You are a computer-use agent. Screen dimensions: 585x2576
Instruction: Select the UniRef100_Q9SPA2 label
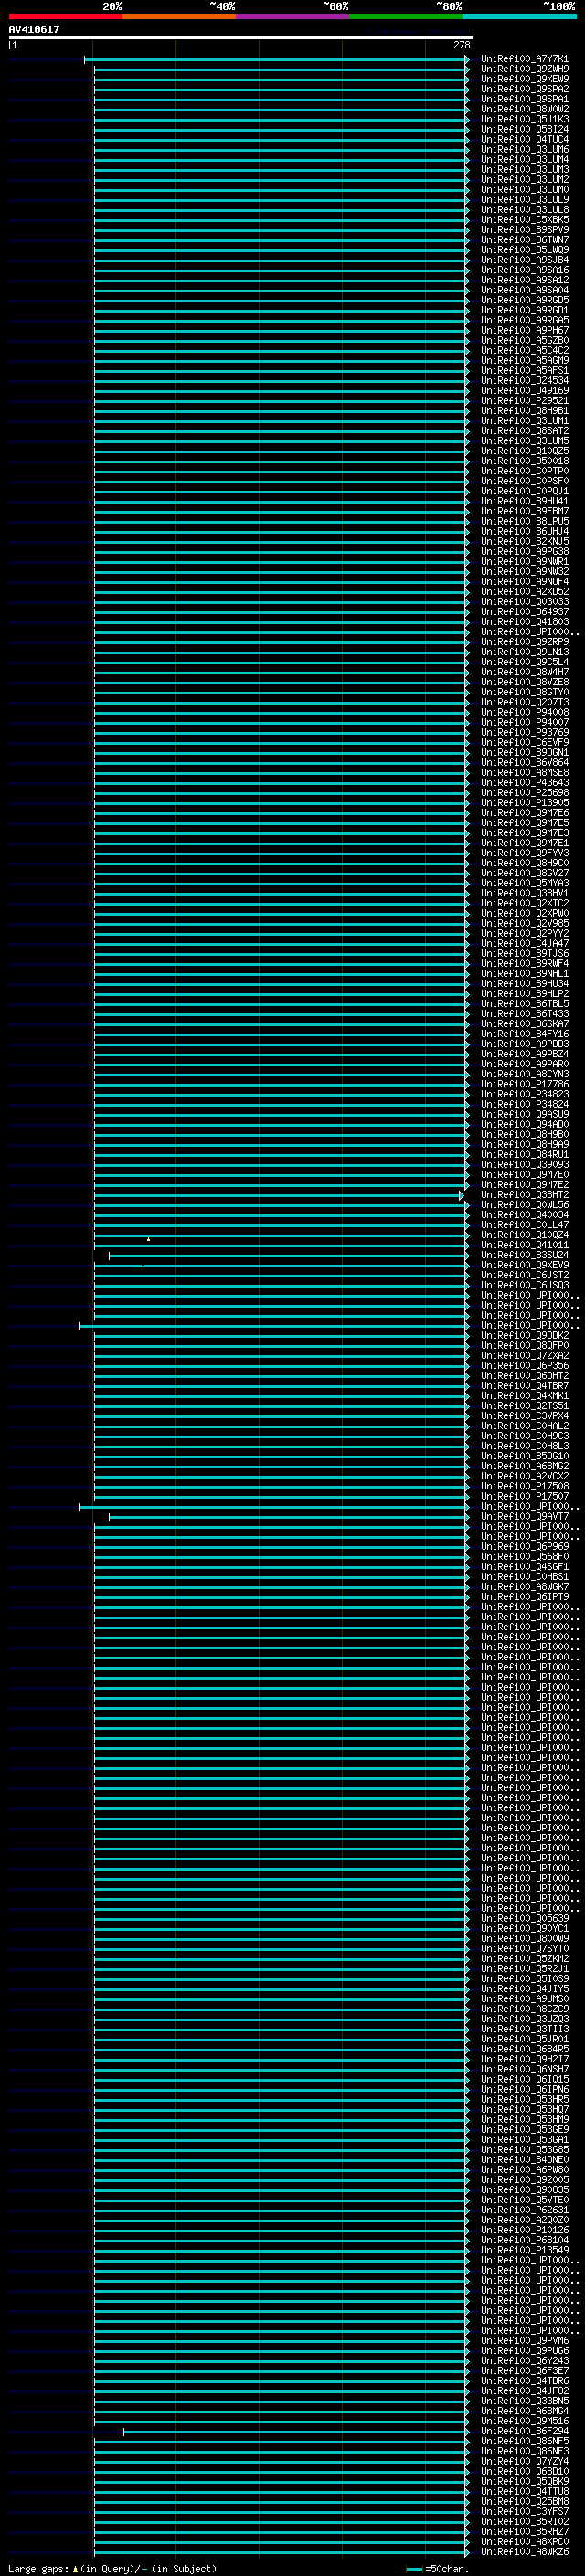click(x=524, y=89)
